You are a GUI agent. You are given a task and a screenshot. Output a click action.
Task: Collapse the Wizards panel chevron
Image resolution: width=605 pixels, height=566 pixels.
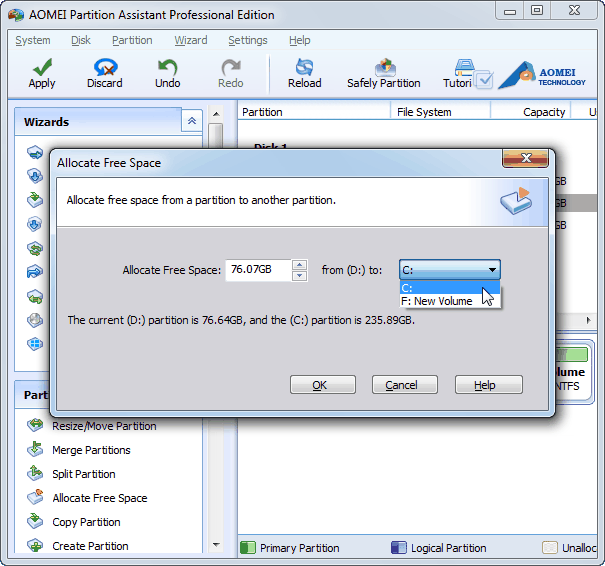[x=192, y=122]
